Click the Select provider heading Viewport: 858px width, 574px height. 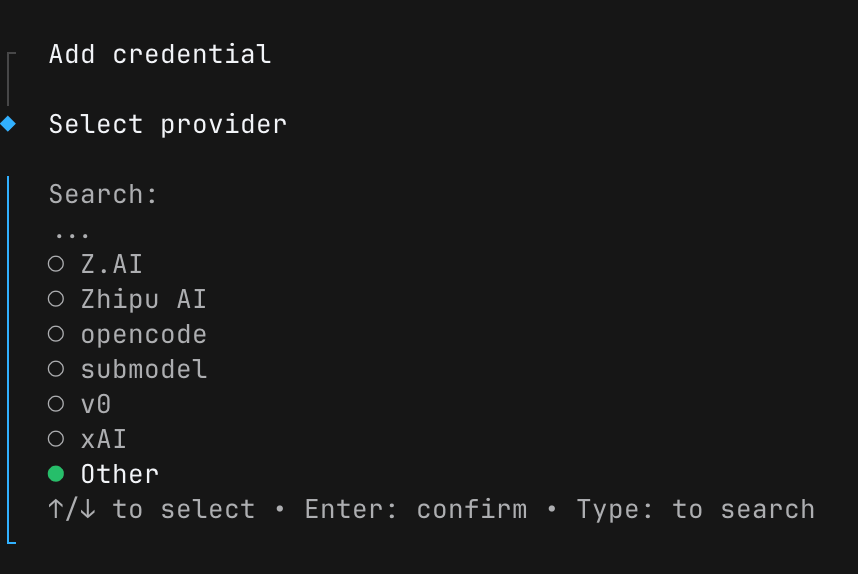click(x=168, y=124)
